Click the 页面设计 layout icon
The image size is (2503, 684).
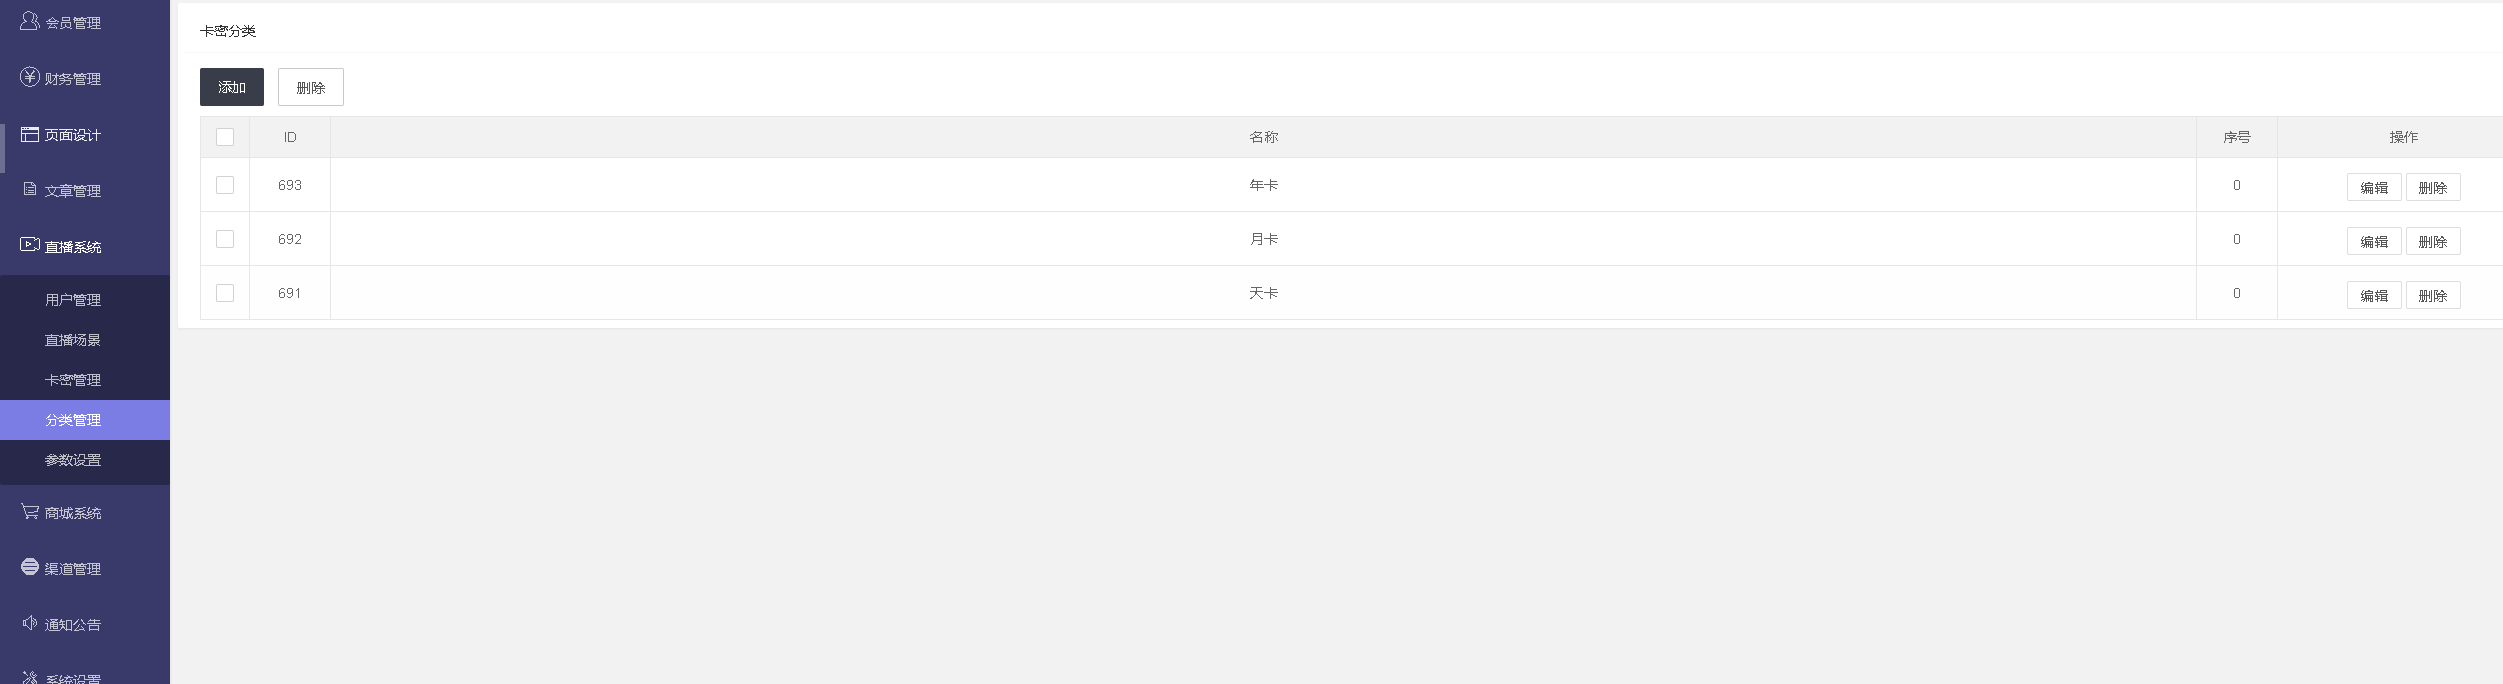tap(30, 134)
